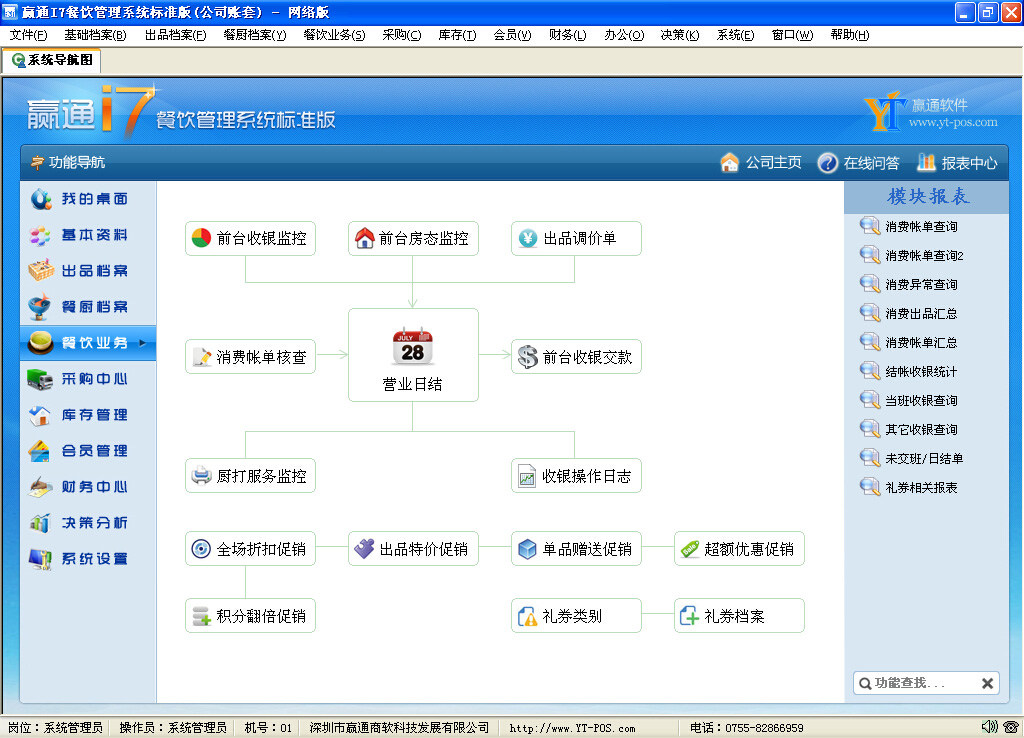The image size is (1024, 738).
Task: Switch to 系统导航图 tab
Action: 52,60
